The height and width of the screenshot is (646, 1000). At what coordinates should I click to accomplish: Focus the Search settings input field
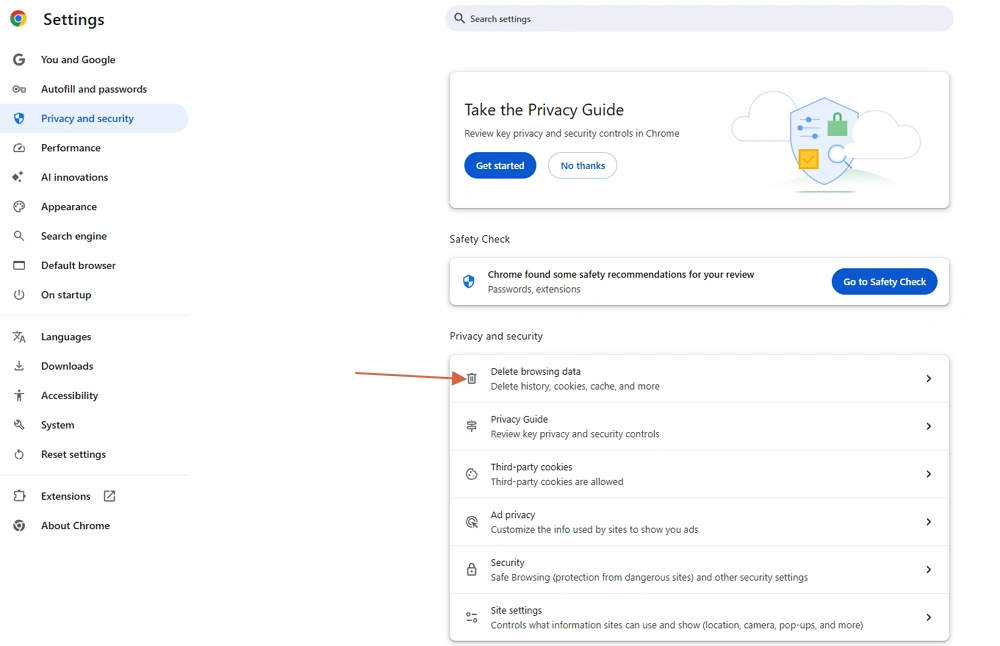click(x=699, y=18)
